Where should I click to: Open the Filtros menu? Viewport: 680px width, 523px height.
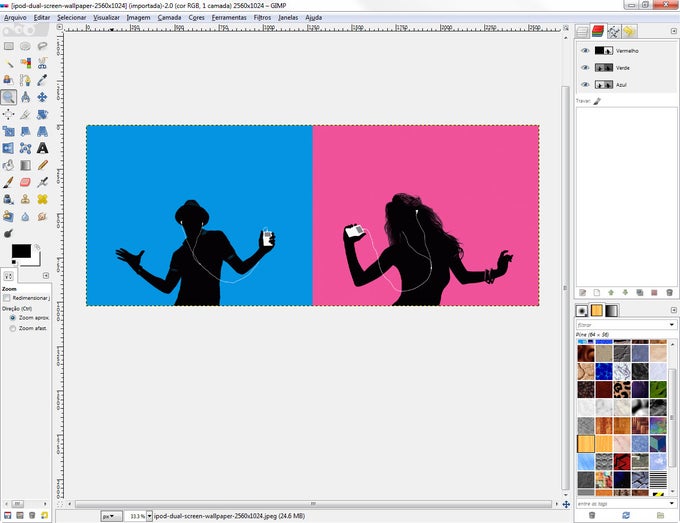pos(262,18)
